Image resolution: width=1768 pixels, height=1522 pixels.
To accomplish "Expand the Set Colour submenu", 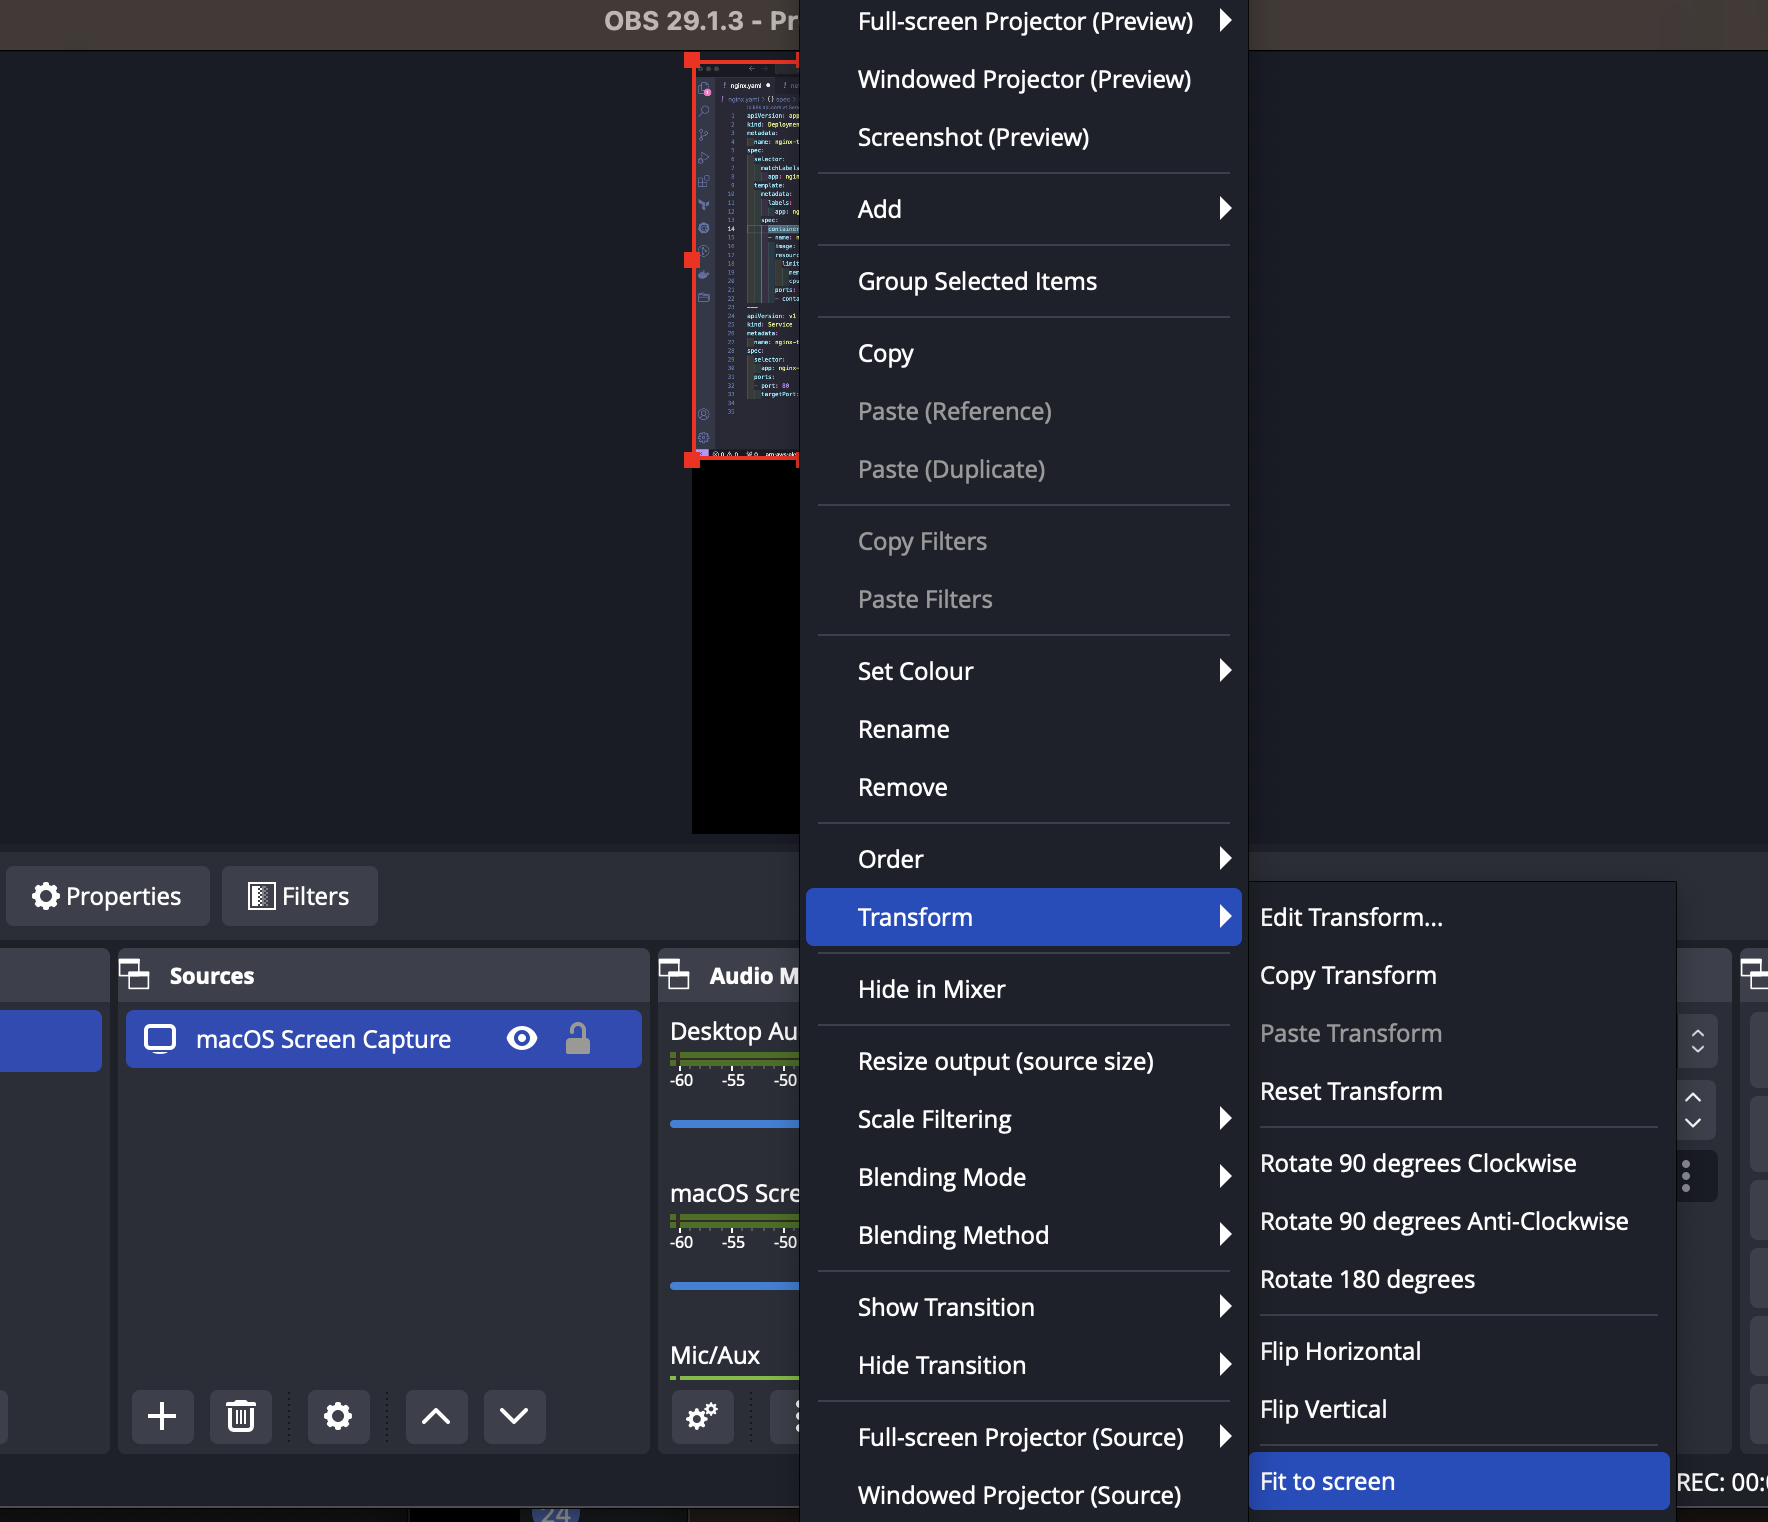I will click(1024, 671).
